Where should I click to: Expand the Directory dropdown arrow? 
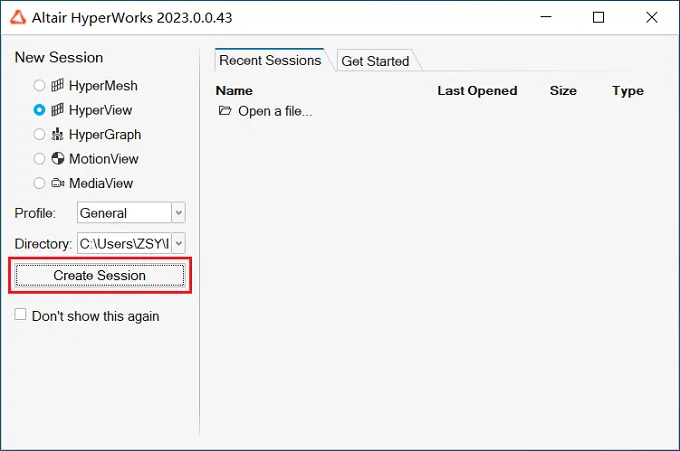(x=178, y=243)
